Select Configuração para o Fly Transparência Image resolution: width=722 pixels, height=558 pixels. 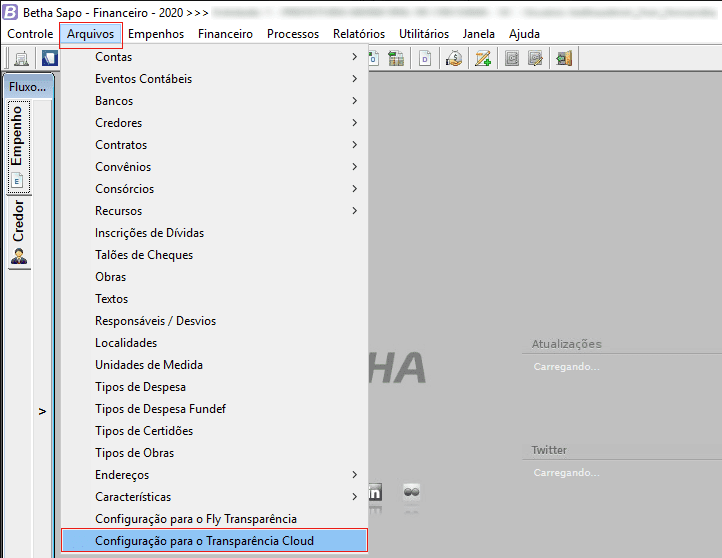click(x=215, y=519)
